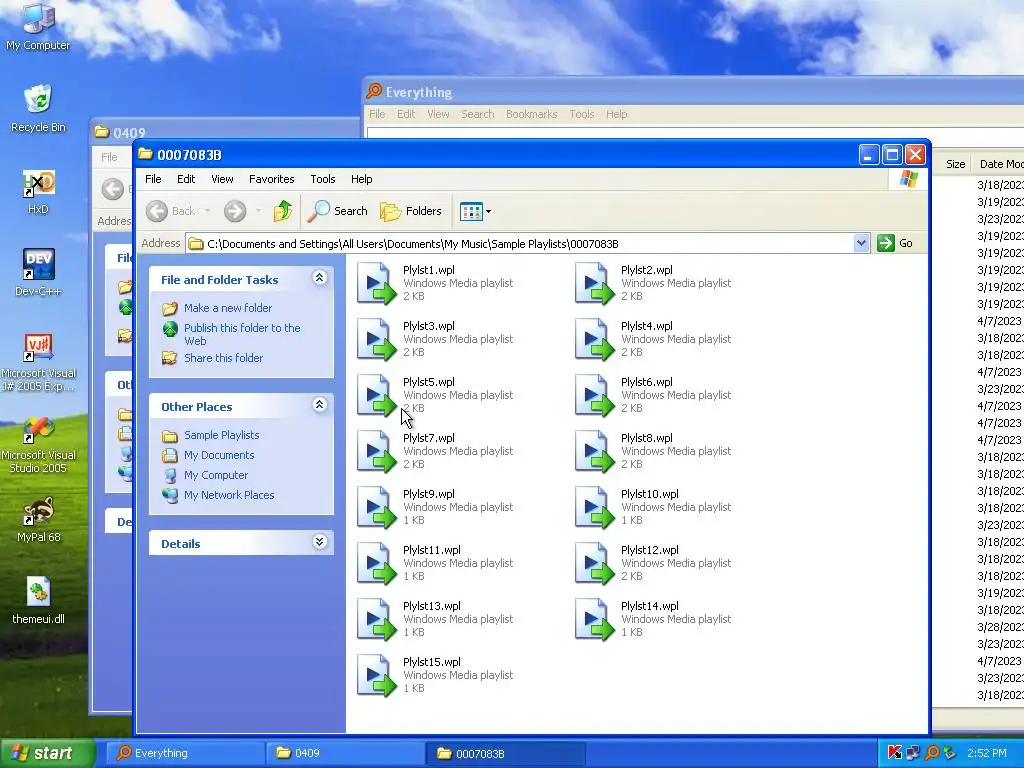Open the Edit menu in 0007083B
The image size is (1024, 768).
coord(186,179)
